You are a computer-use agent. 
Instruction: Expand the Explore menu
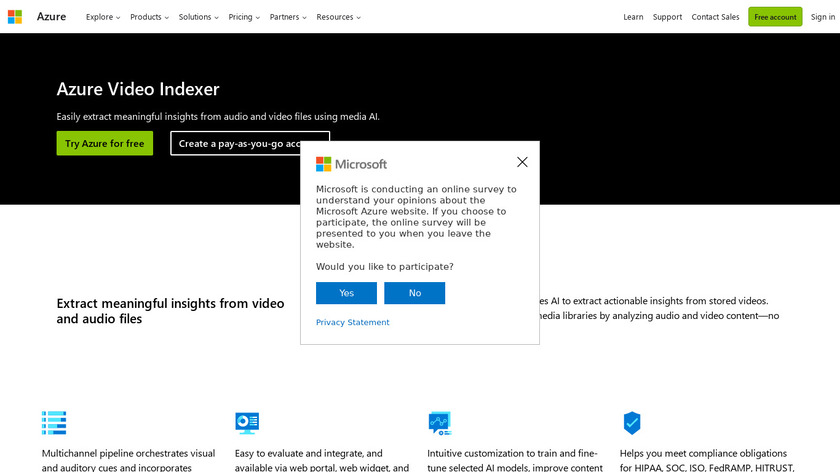[x=103, y=17]
